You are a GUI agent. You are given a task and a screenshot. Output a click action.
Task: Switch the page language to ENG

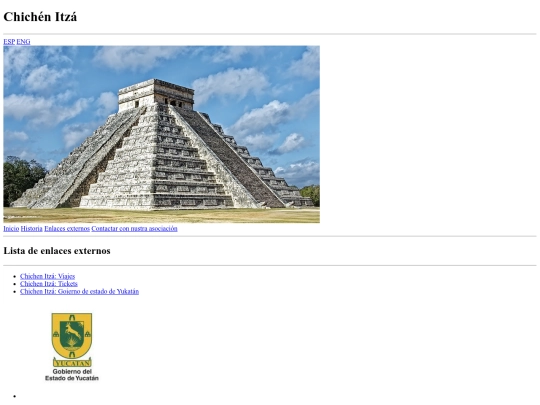23,42
